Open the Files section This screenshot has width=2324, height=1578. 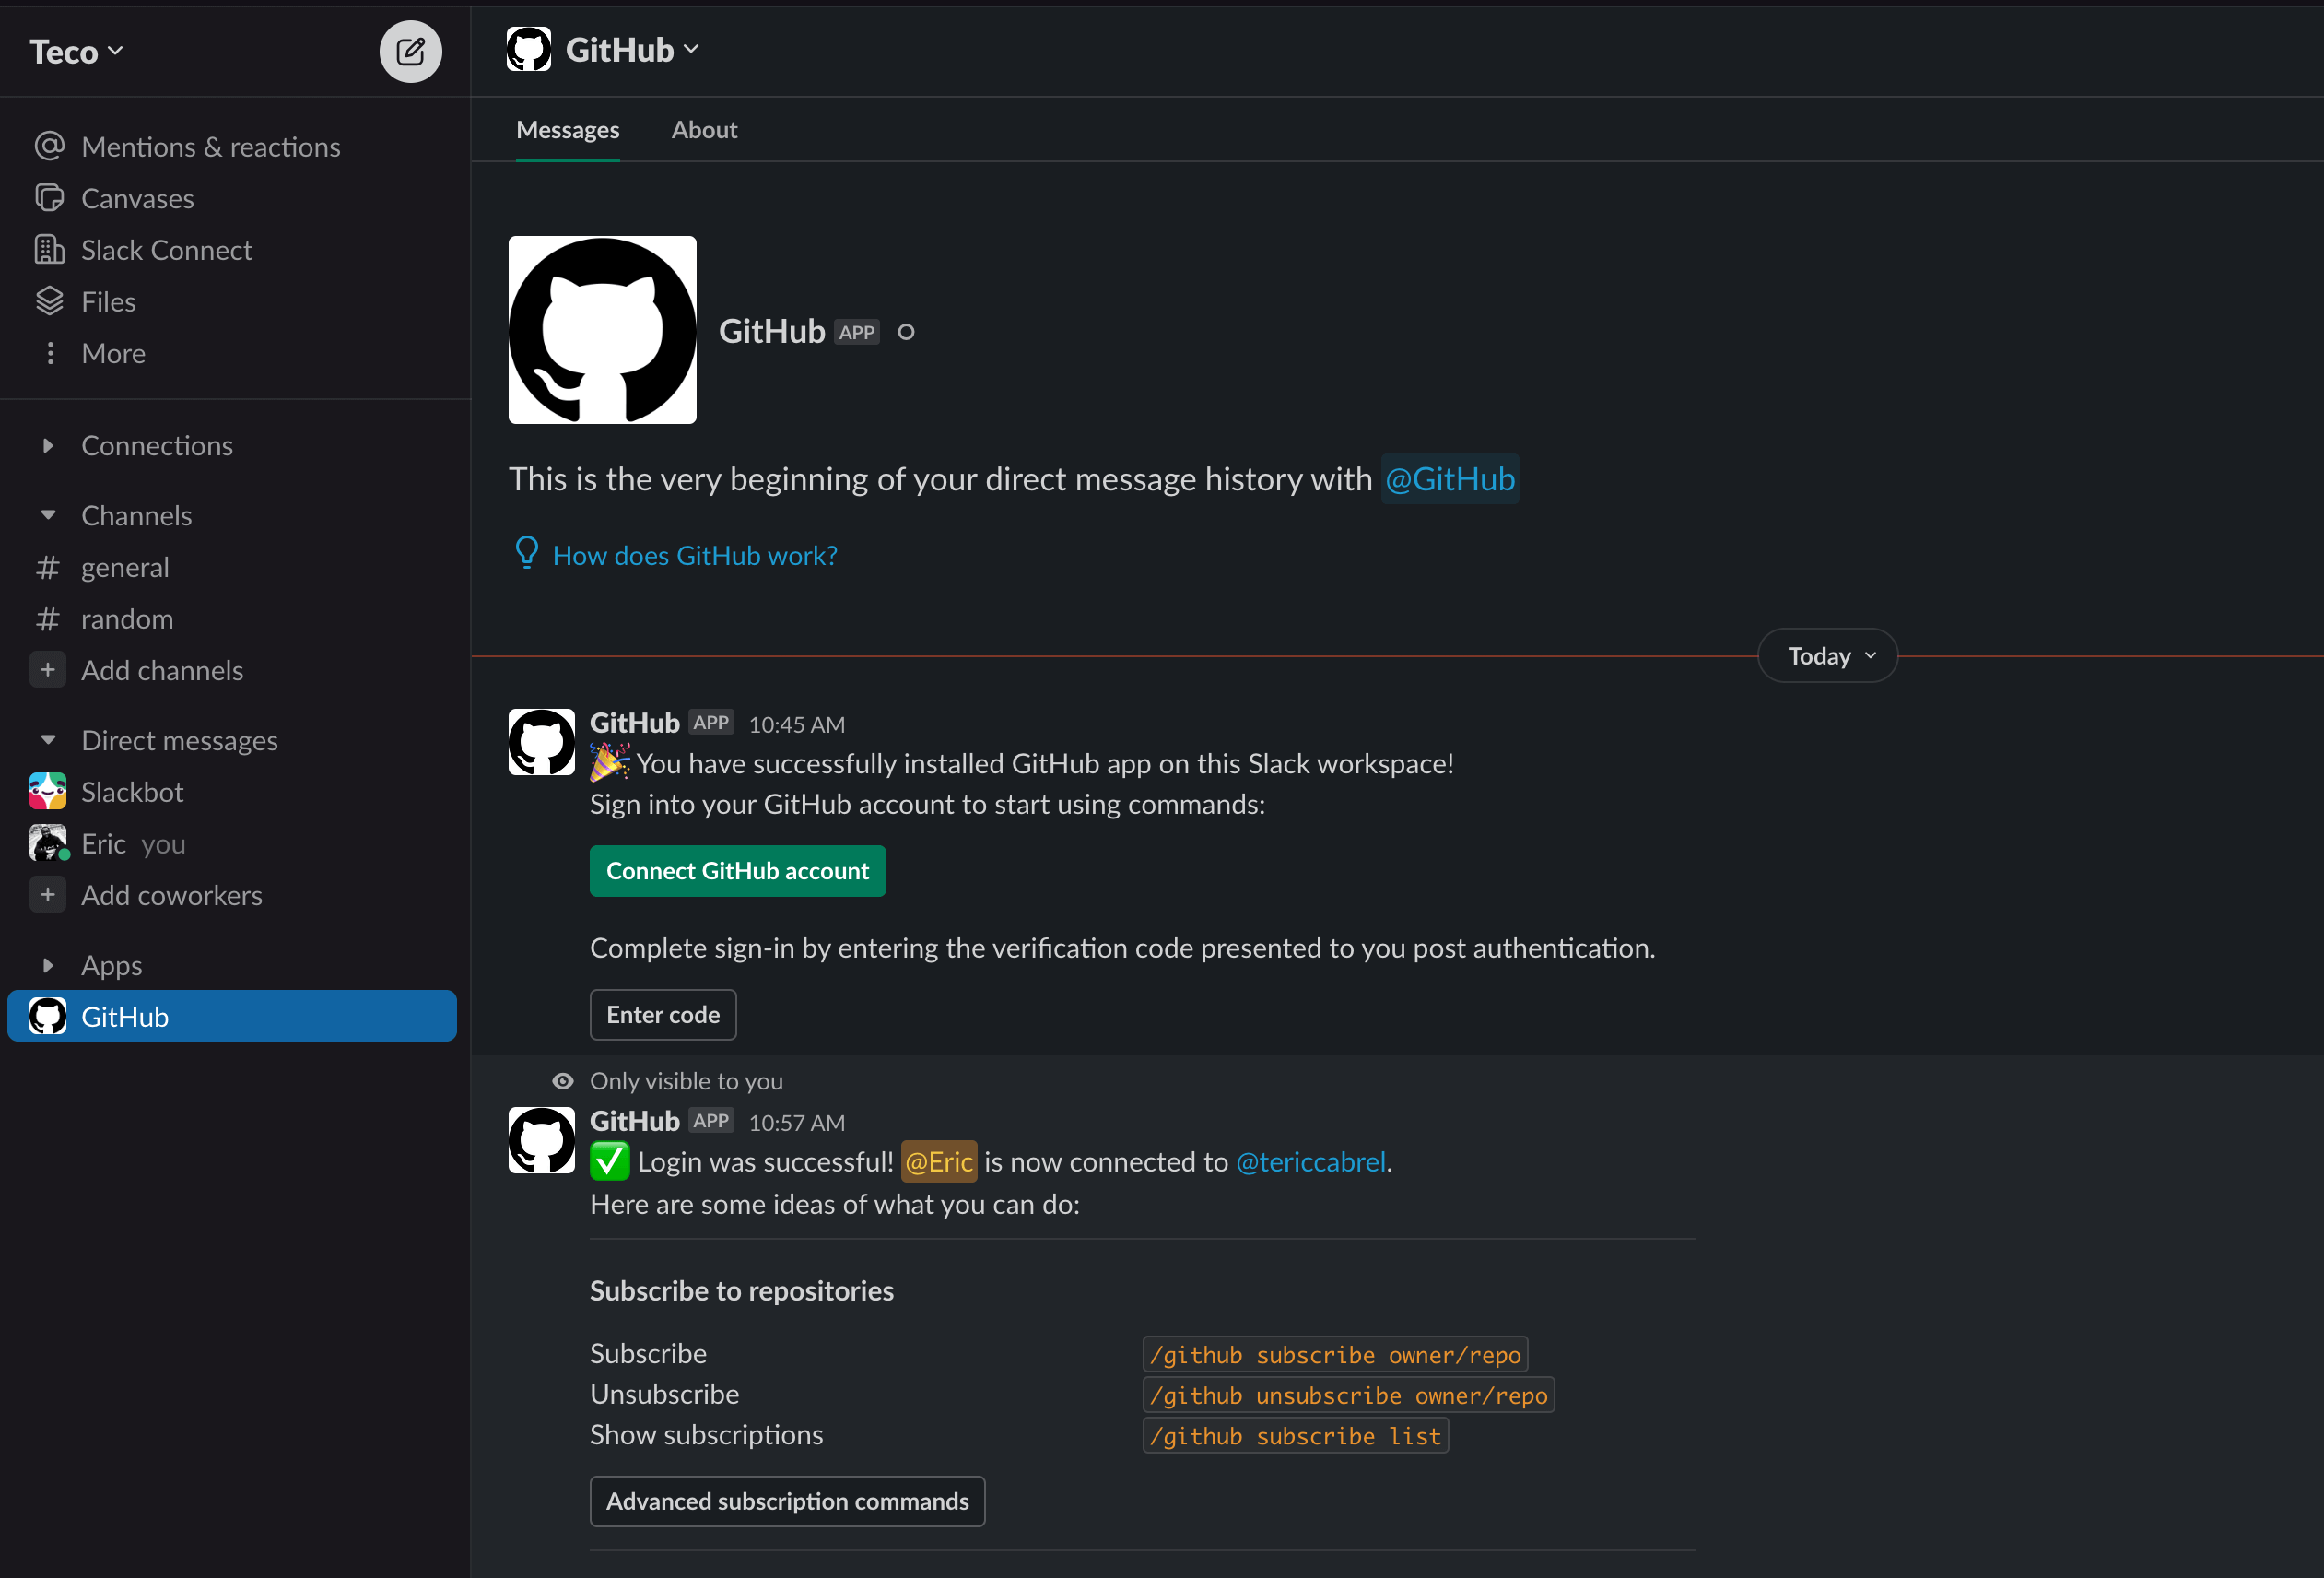[x=108, y=301]
